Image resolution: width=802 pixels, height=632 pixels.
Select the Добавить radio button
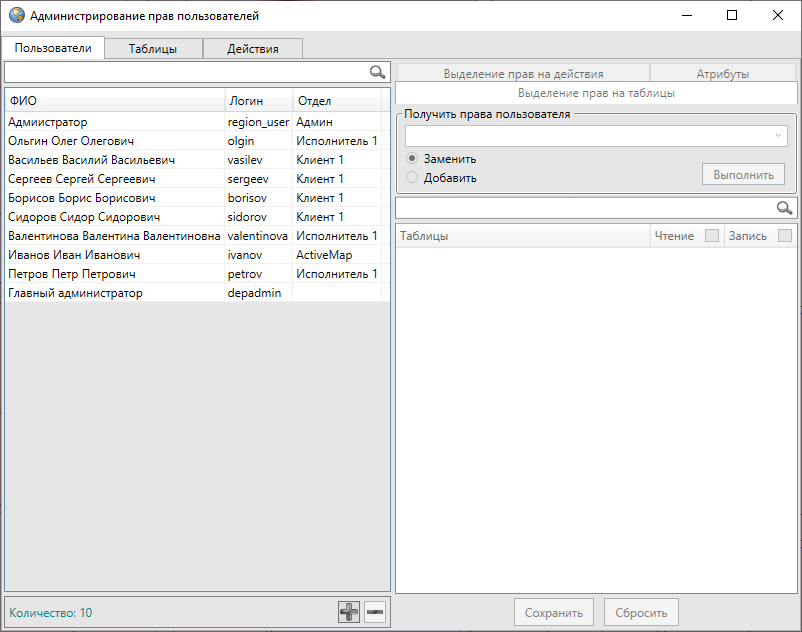(412, 178)
